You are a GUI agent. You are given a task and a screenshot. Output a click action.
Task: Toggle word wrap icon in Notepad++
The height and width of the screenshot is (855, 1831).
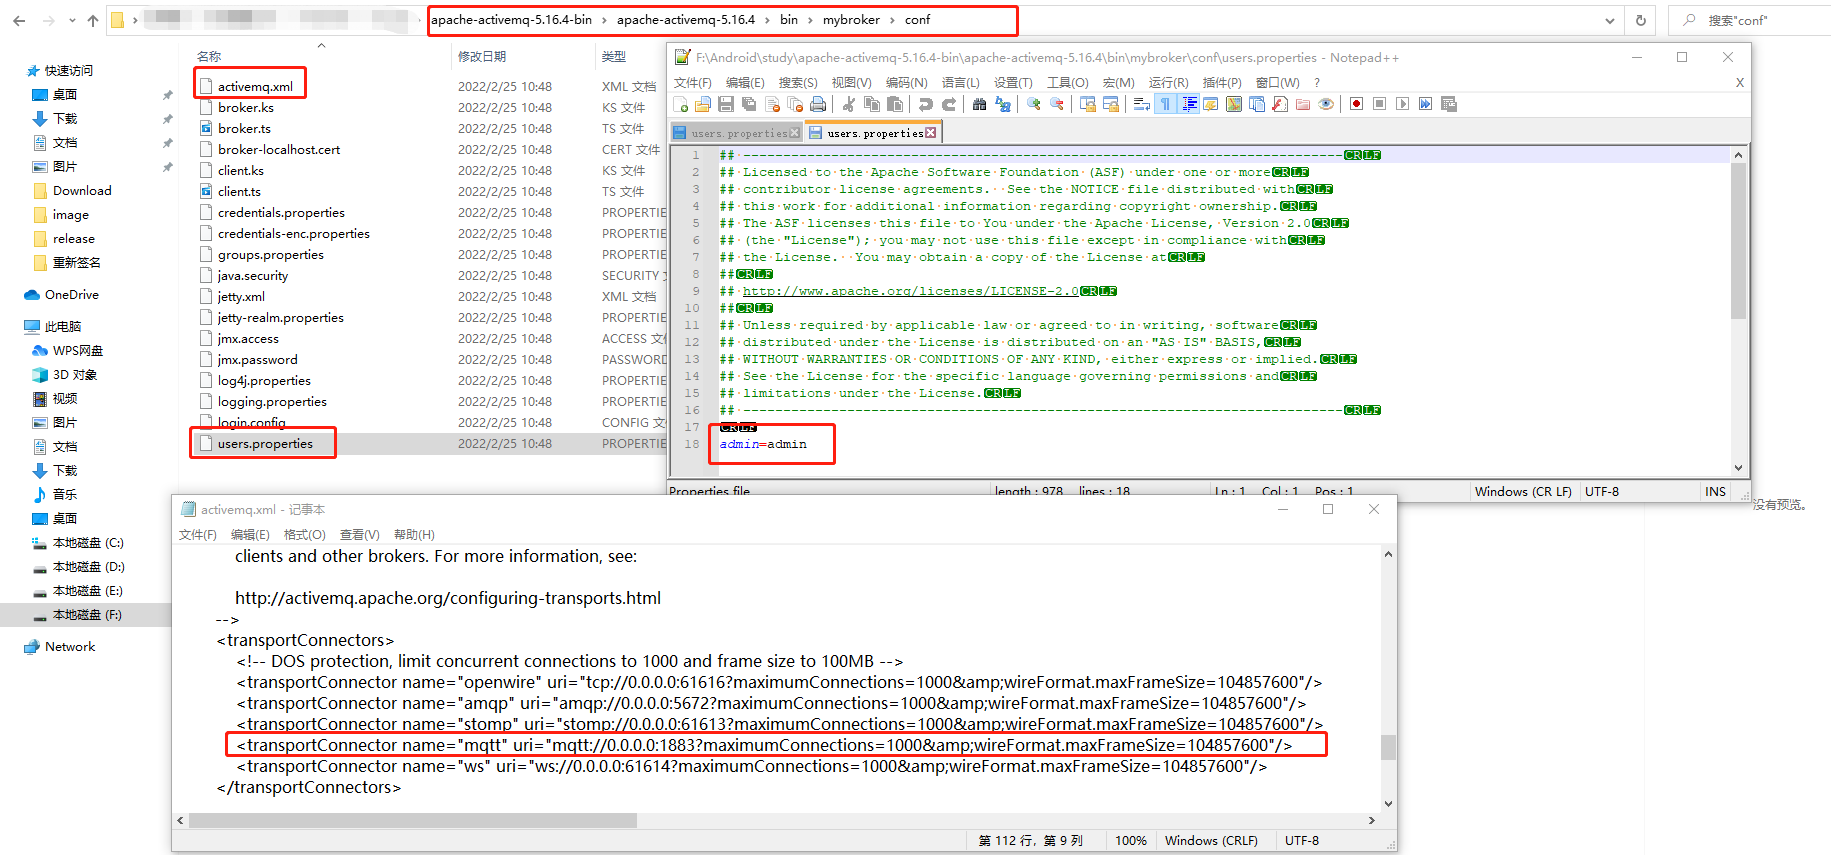pos(1142,104)
